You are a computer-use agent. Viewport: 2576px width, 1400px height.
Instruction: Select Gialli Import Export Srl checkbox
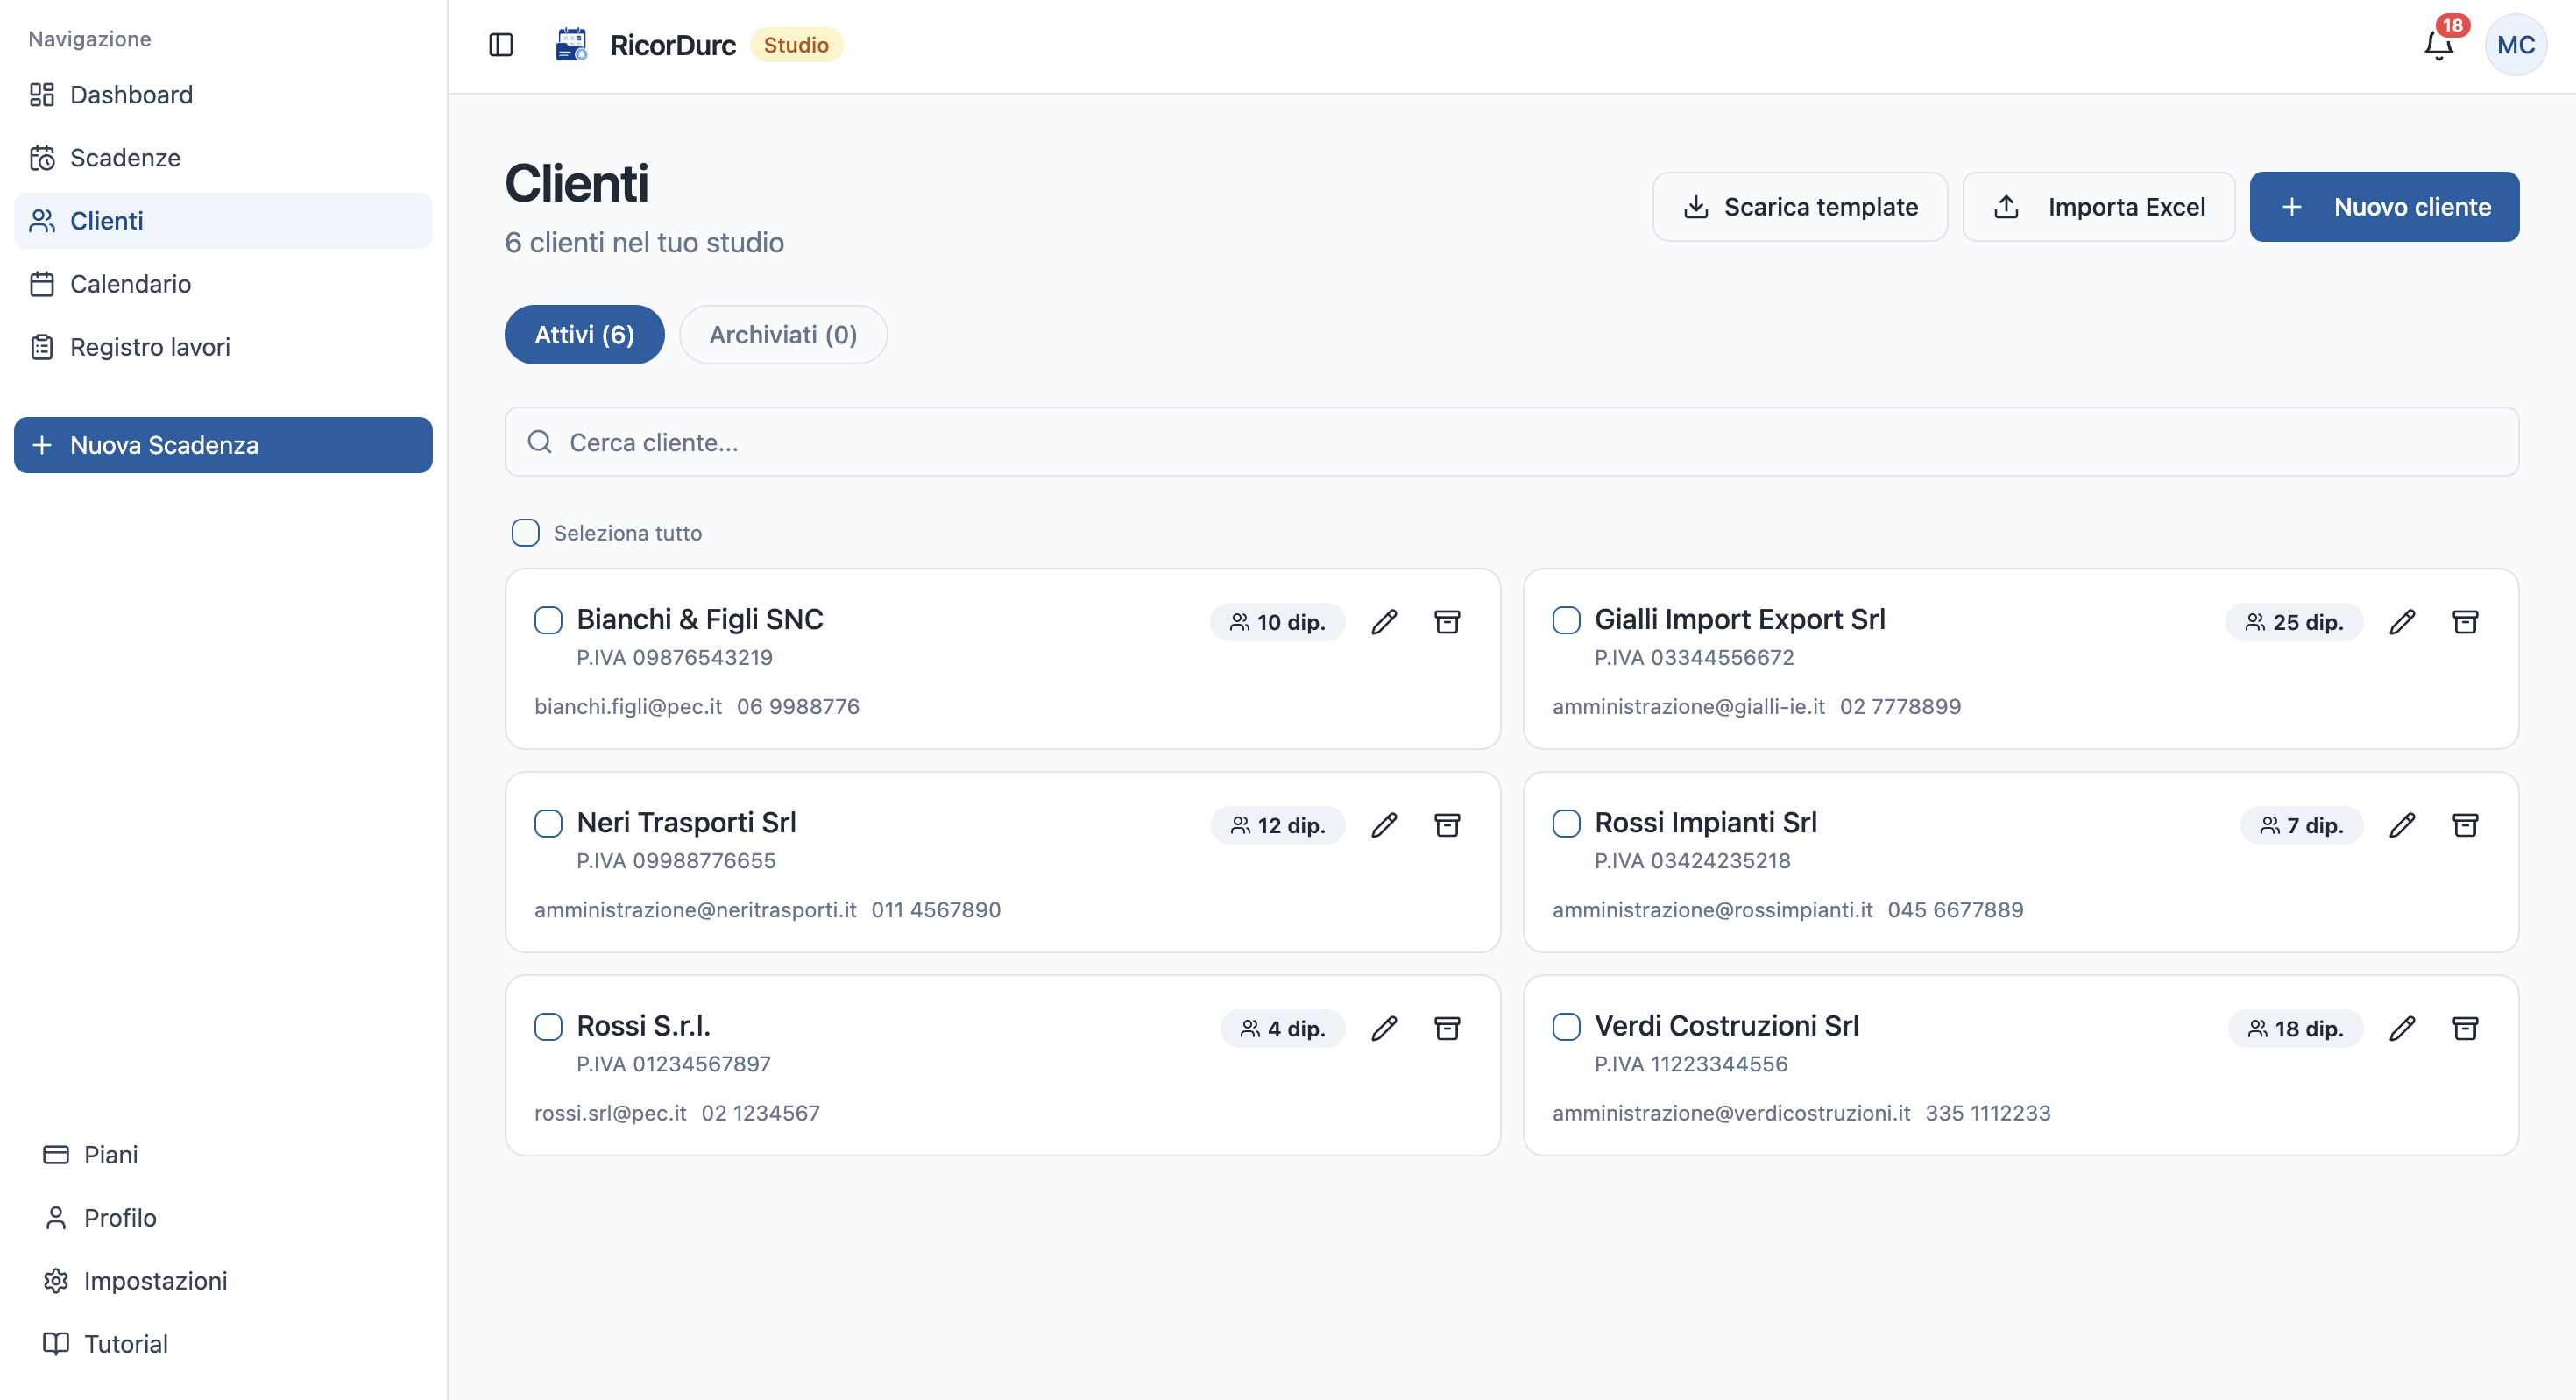[1566, 620]
